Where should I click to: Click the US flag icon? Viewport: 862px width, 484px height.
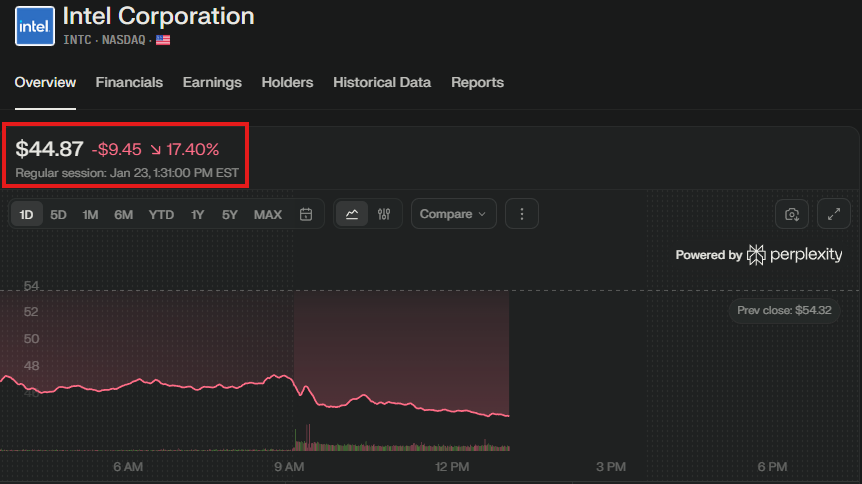coord(163,40)
